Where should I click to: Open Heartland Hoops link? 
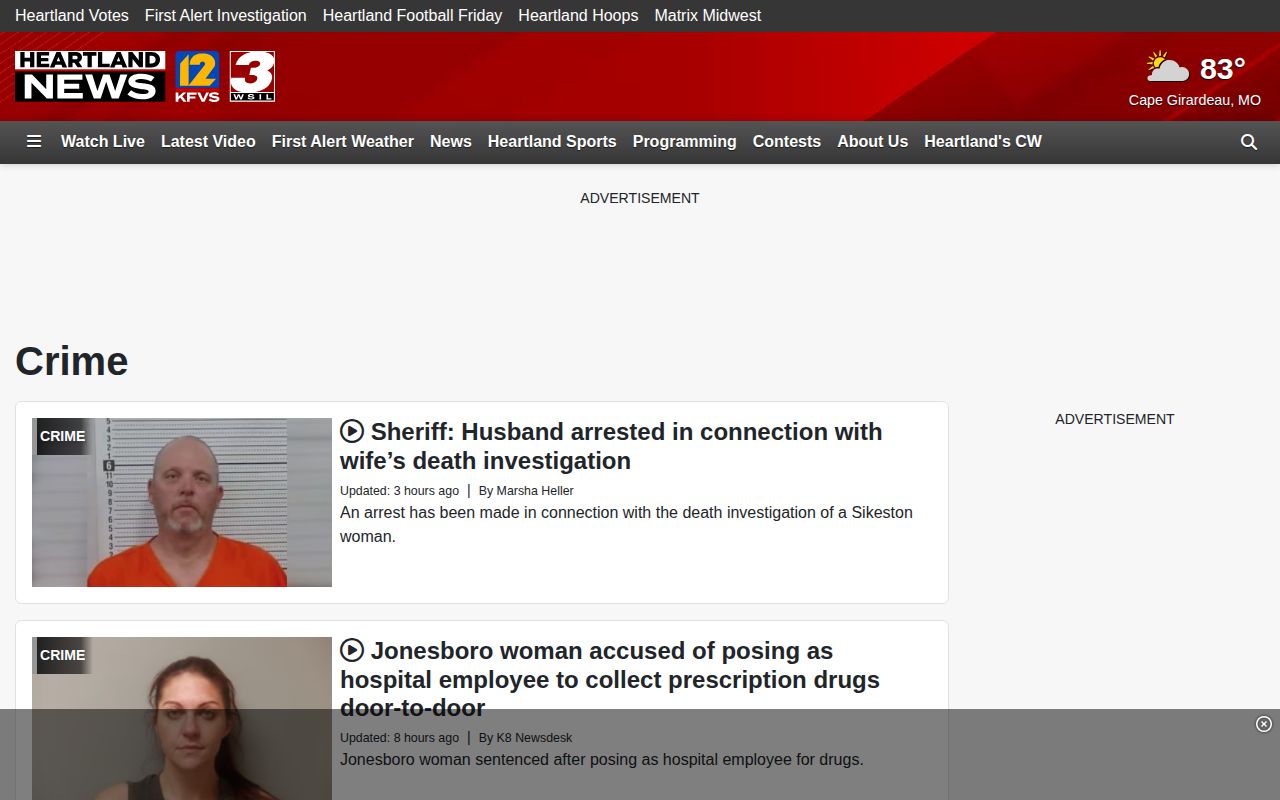578,15
